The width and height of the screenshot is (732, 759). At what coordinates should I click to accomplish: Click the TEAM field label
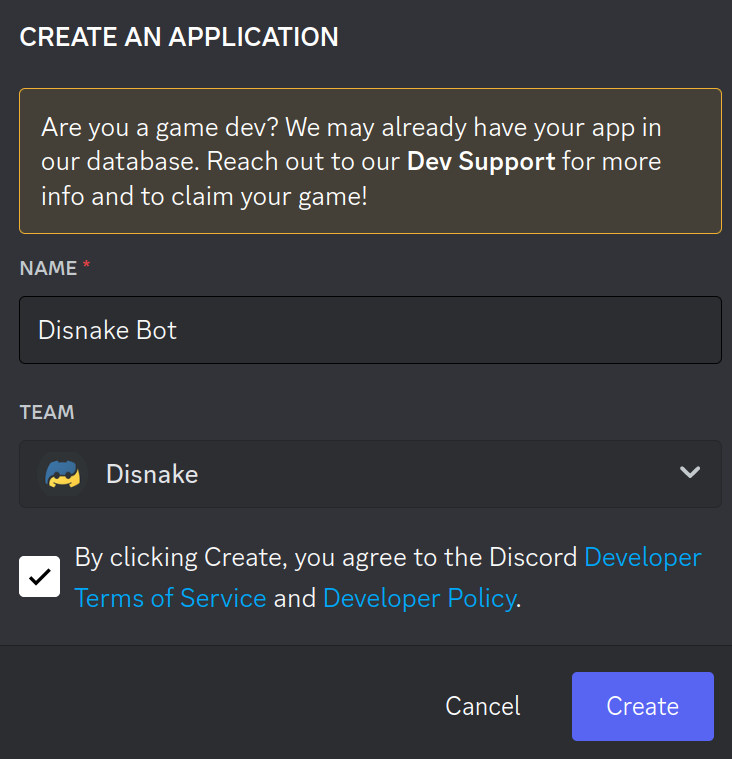coord(47,412)
